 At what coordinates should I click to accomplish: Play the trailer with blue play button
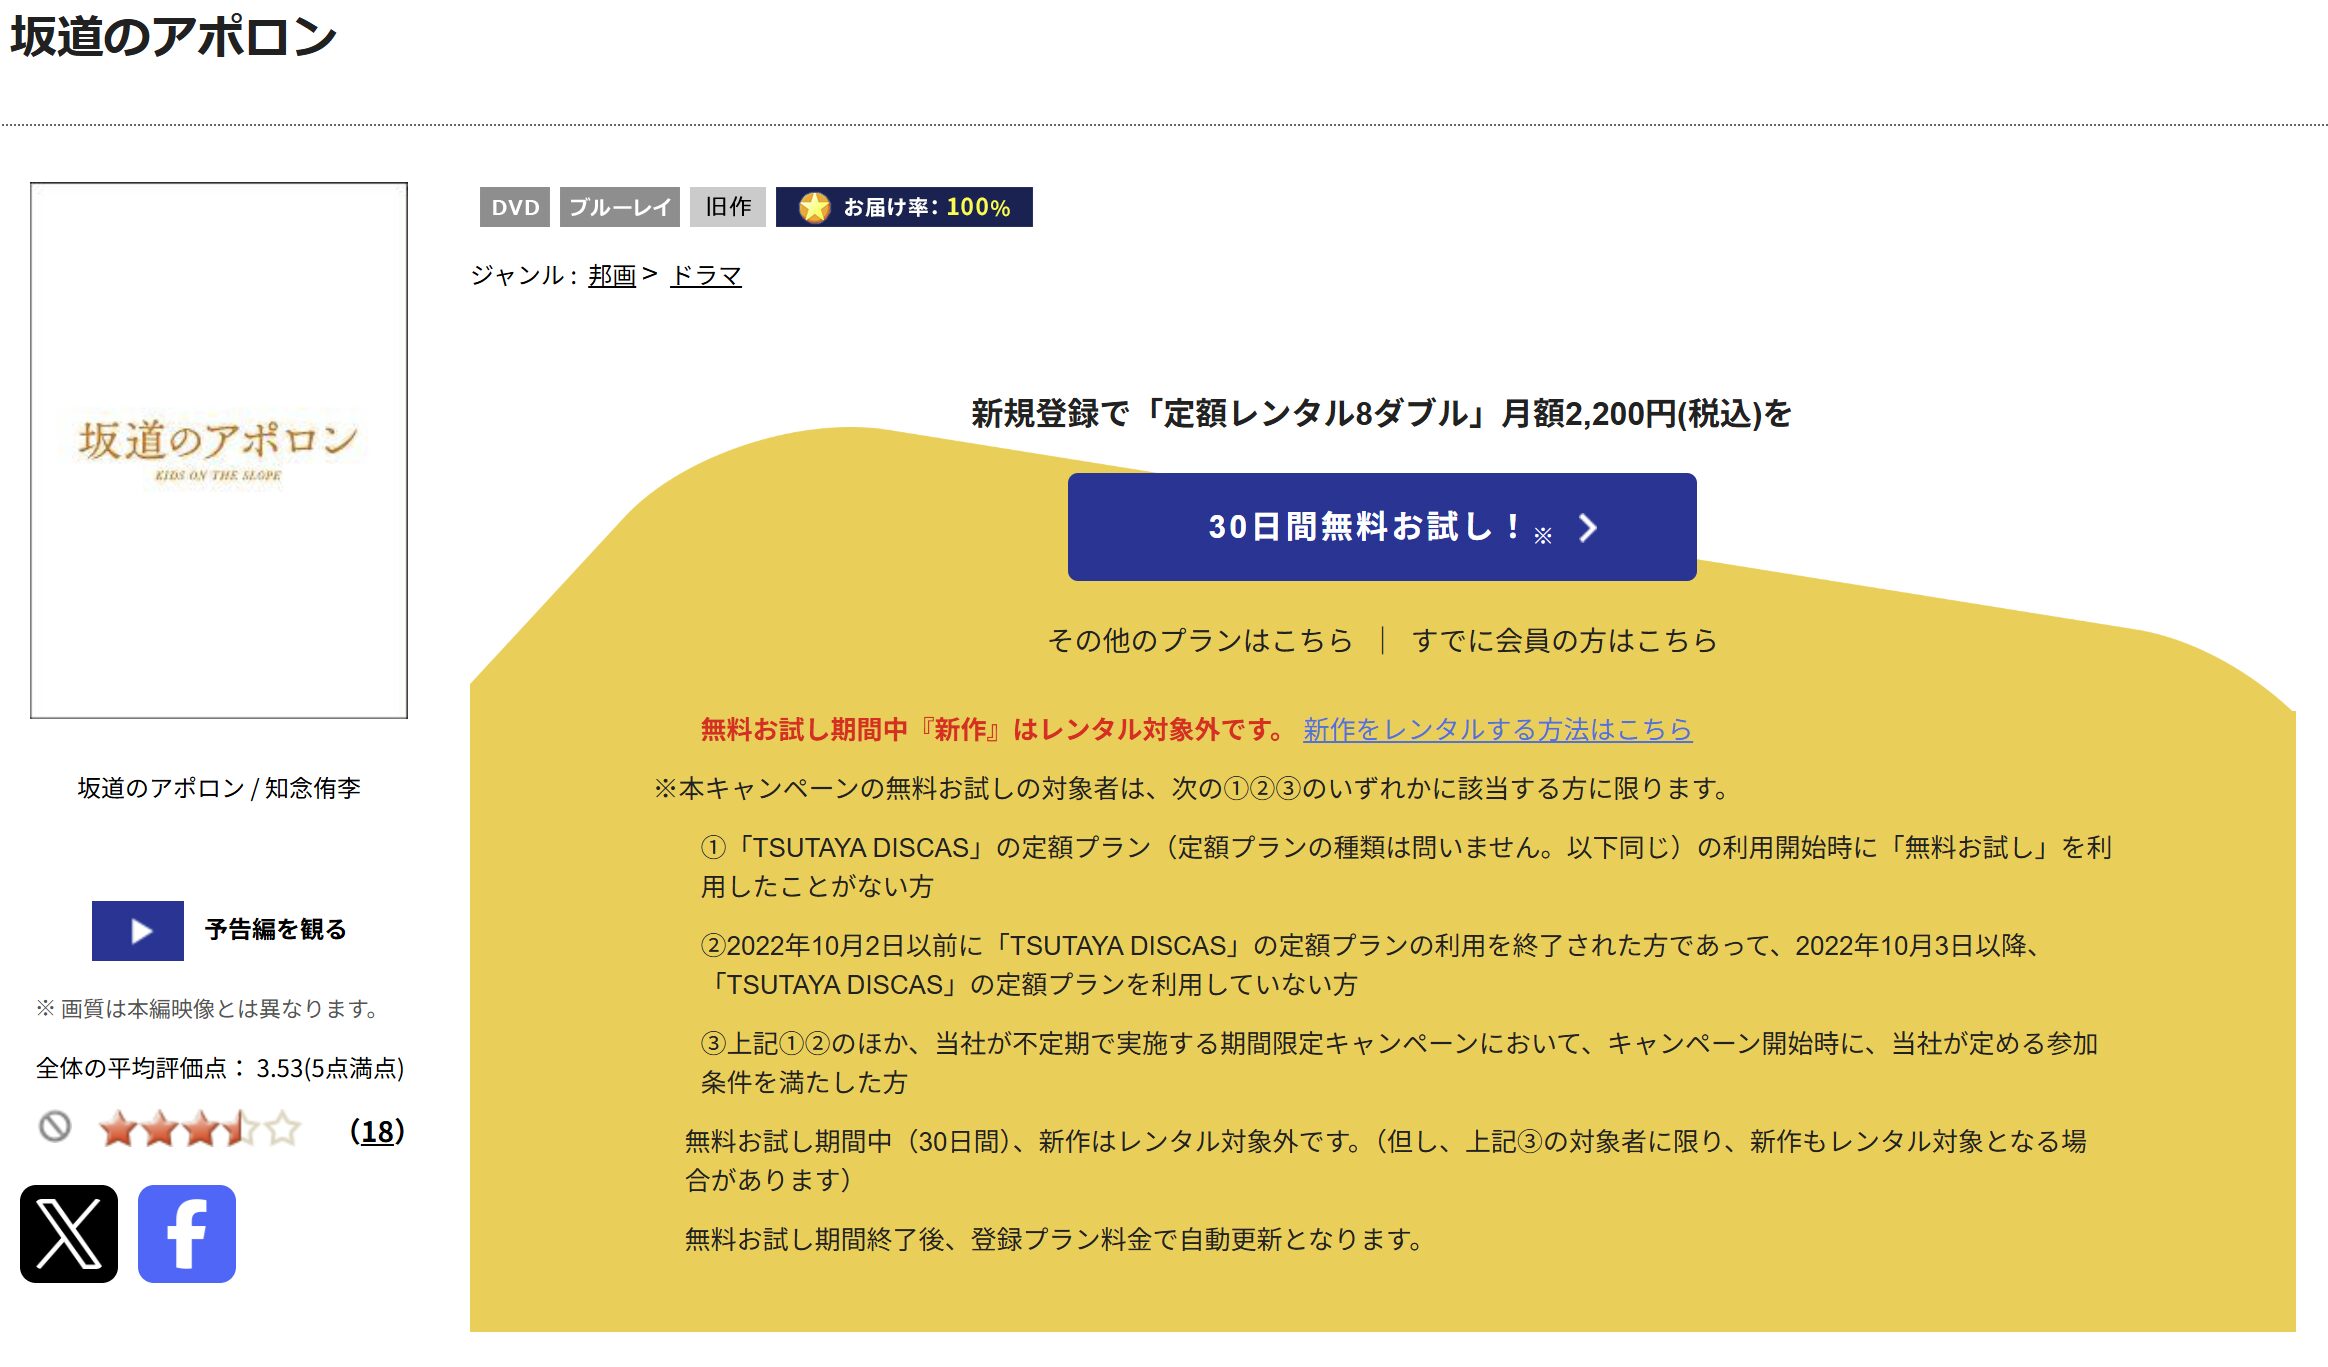click(138, 931)
